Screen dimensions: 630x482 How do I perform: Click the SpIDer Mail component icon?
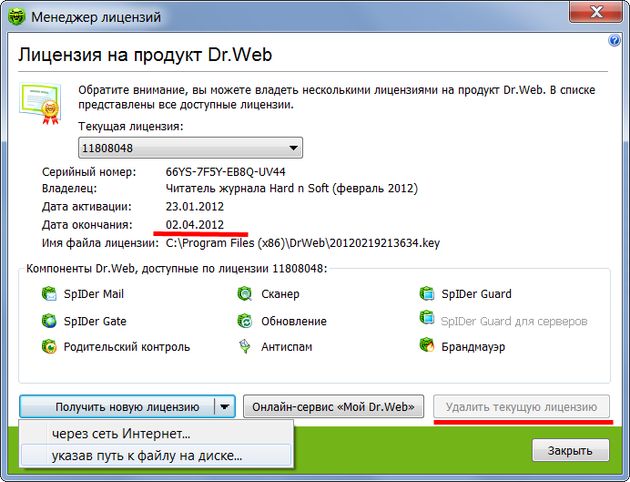click(x=49, y=294)
